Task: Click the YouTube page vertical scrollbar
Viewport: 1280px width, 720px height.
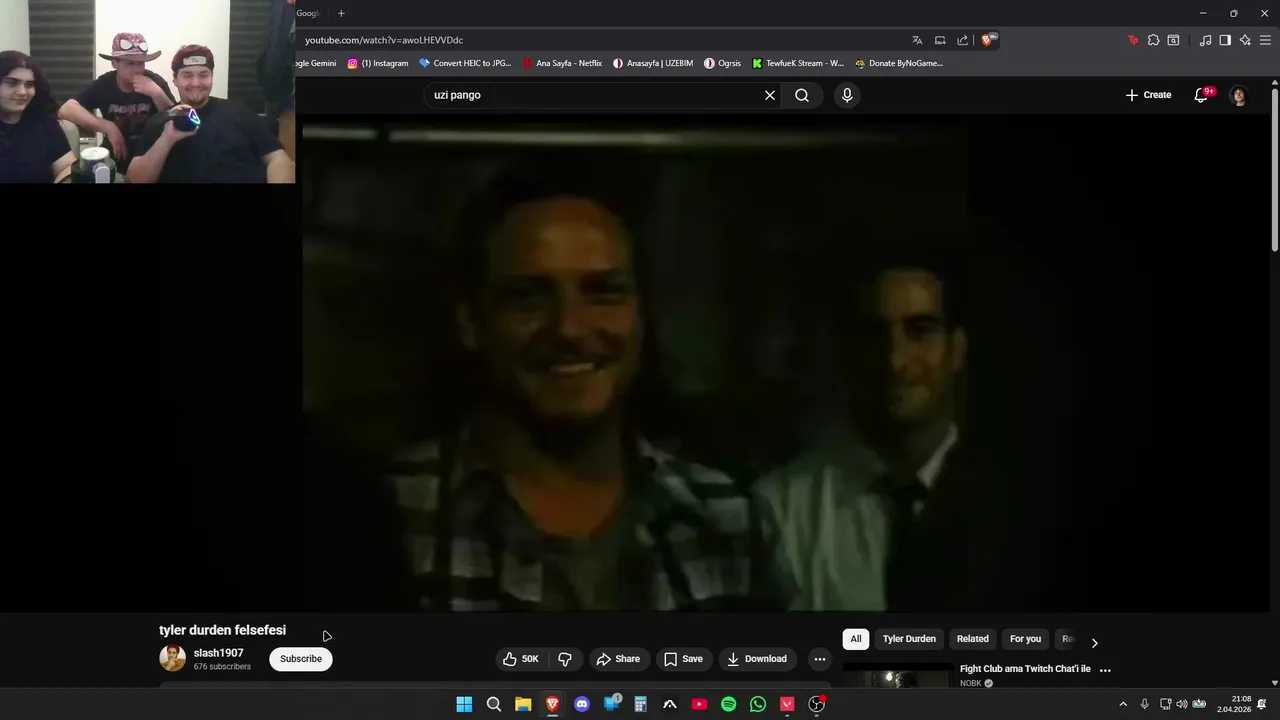Action: 1274,170
